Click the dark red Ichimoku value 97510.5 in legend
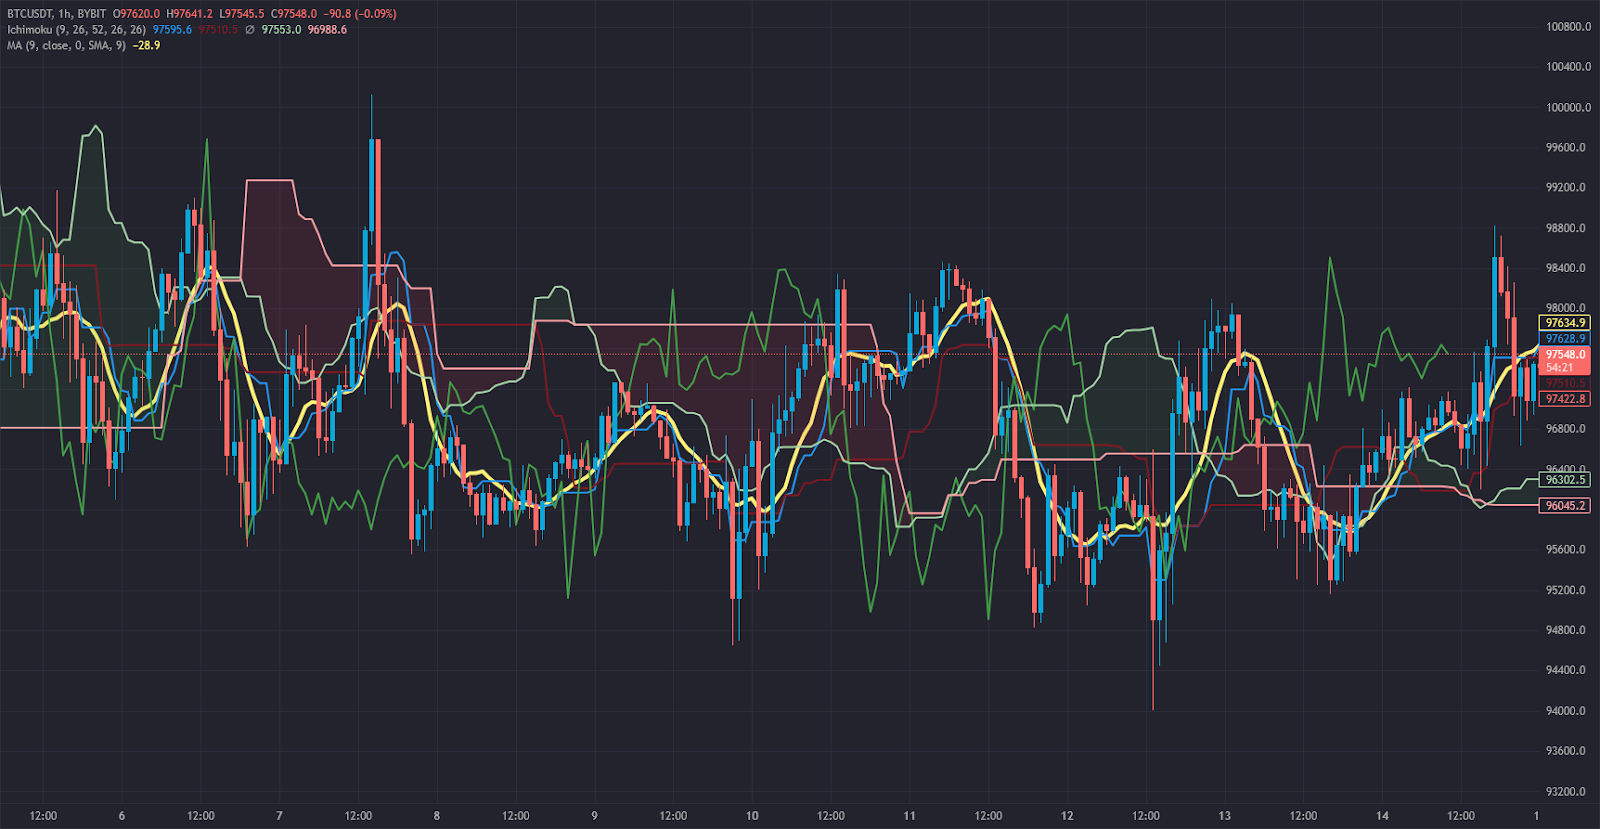 (x=218, y=30)
